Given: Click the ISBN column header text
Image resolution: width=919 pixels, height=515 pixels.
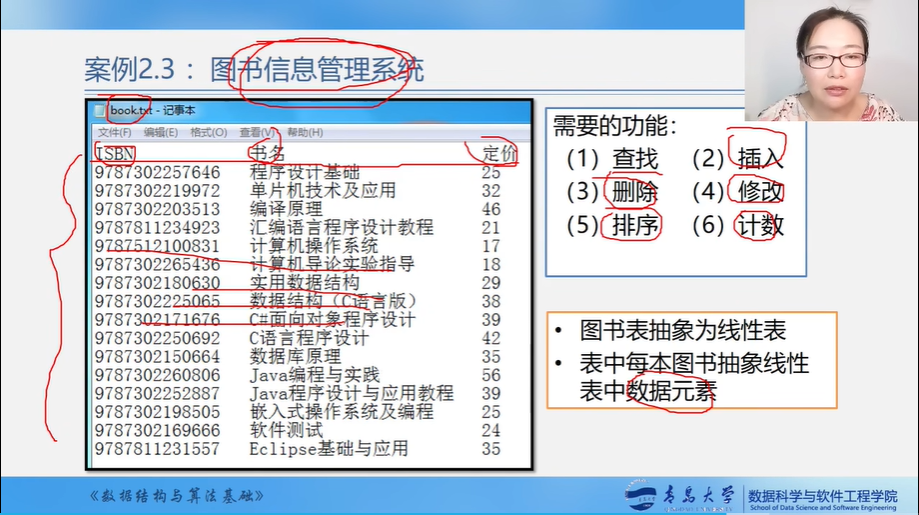Looking at the screenshot, I should pos(114,153).
